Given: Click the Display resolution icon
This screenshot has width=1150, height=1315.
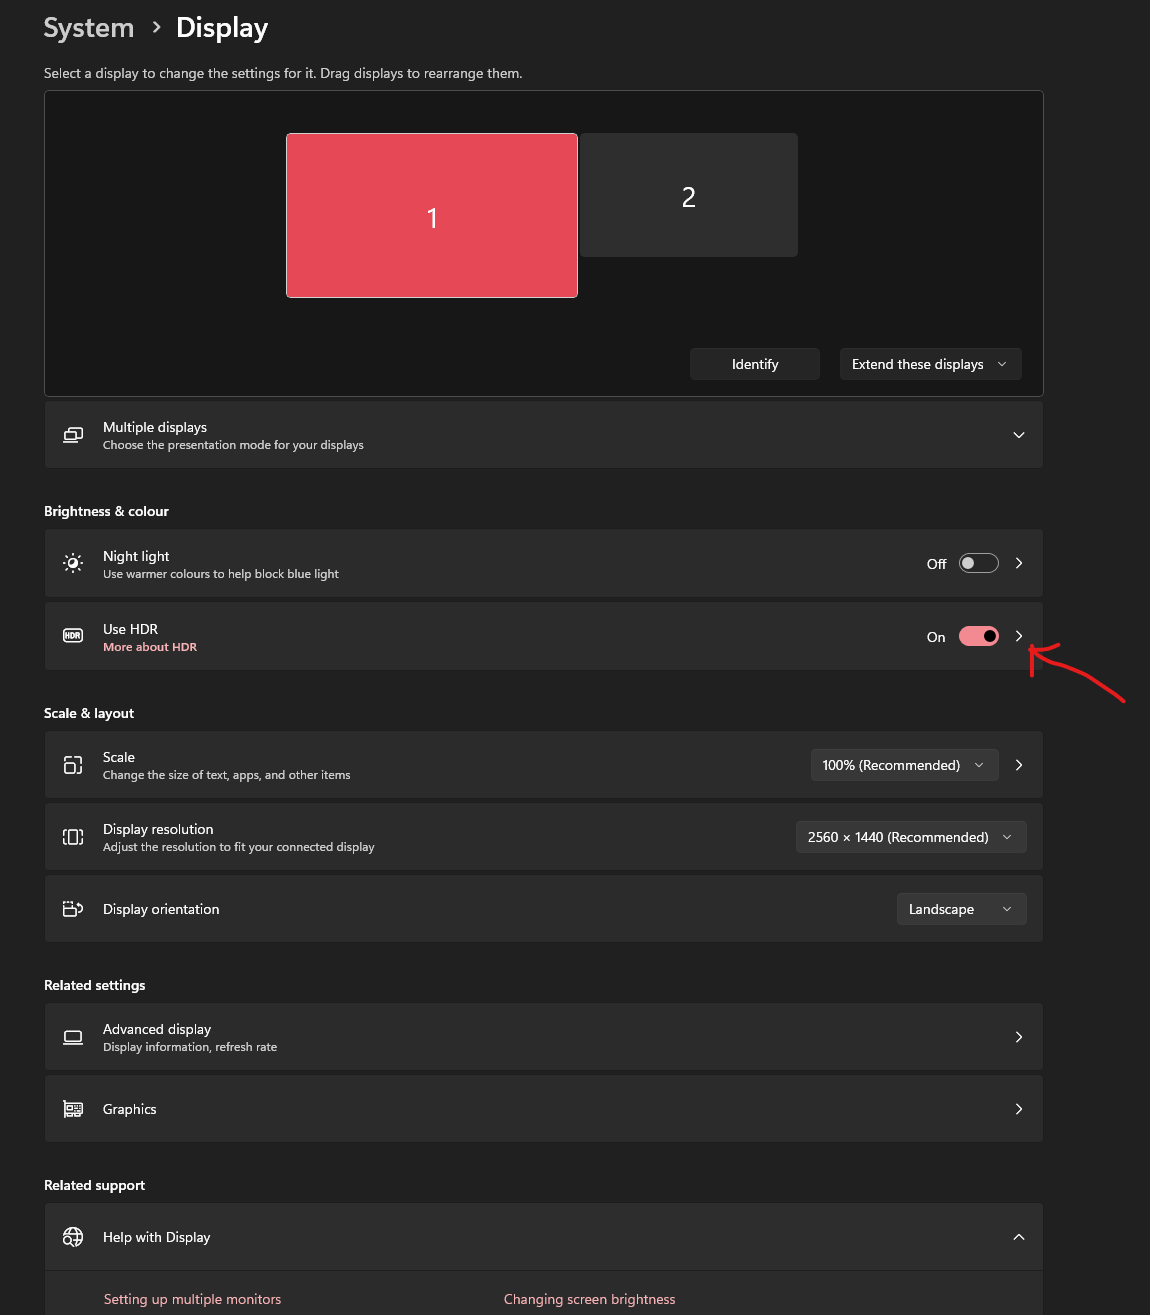Looking at the screenshot, I should pos(72,837).
